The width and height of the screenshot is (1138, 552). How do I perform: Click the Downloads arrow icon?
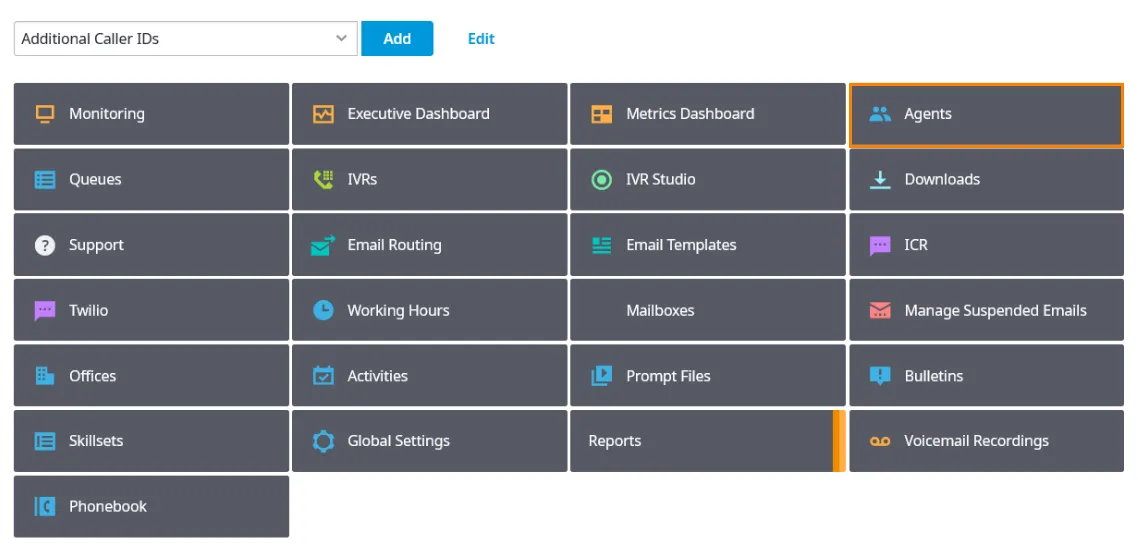tap(880, 180)
